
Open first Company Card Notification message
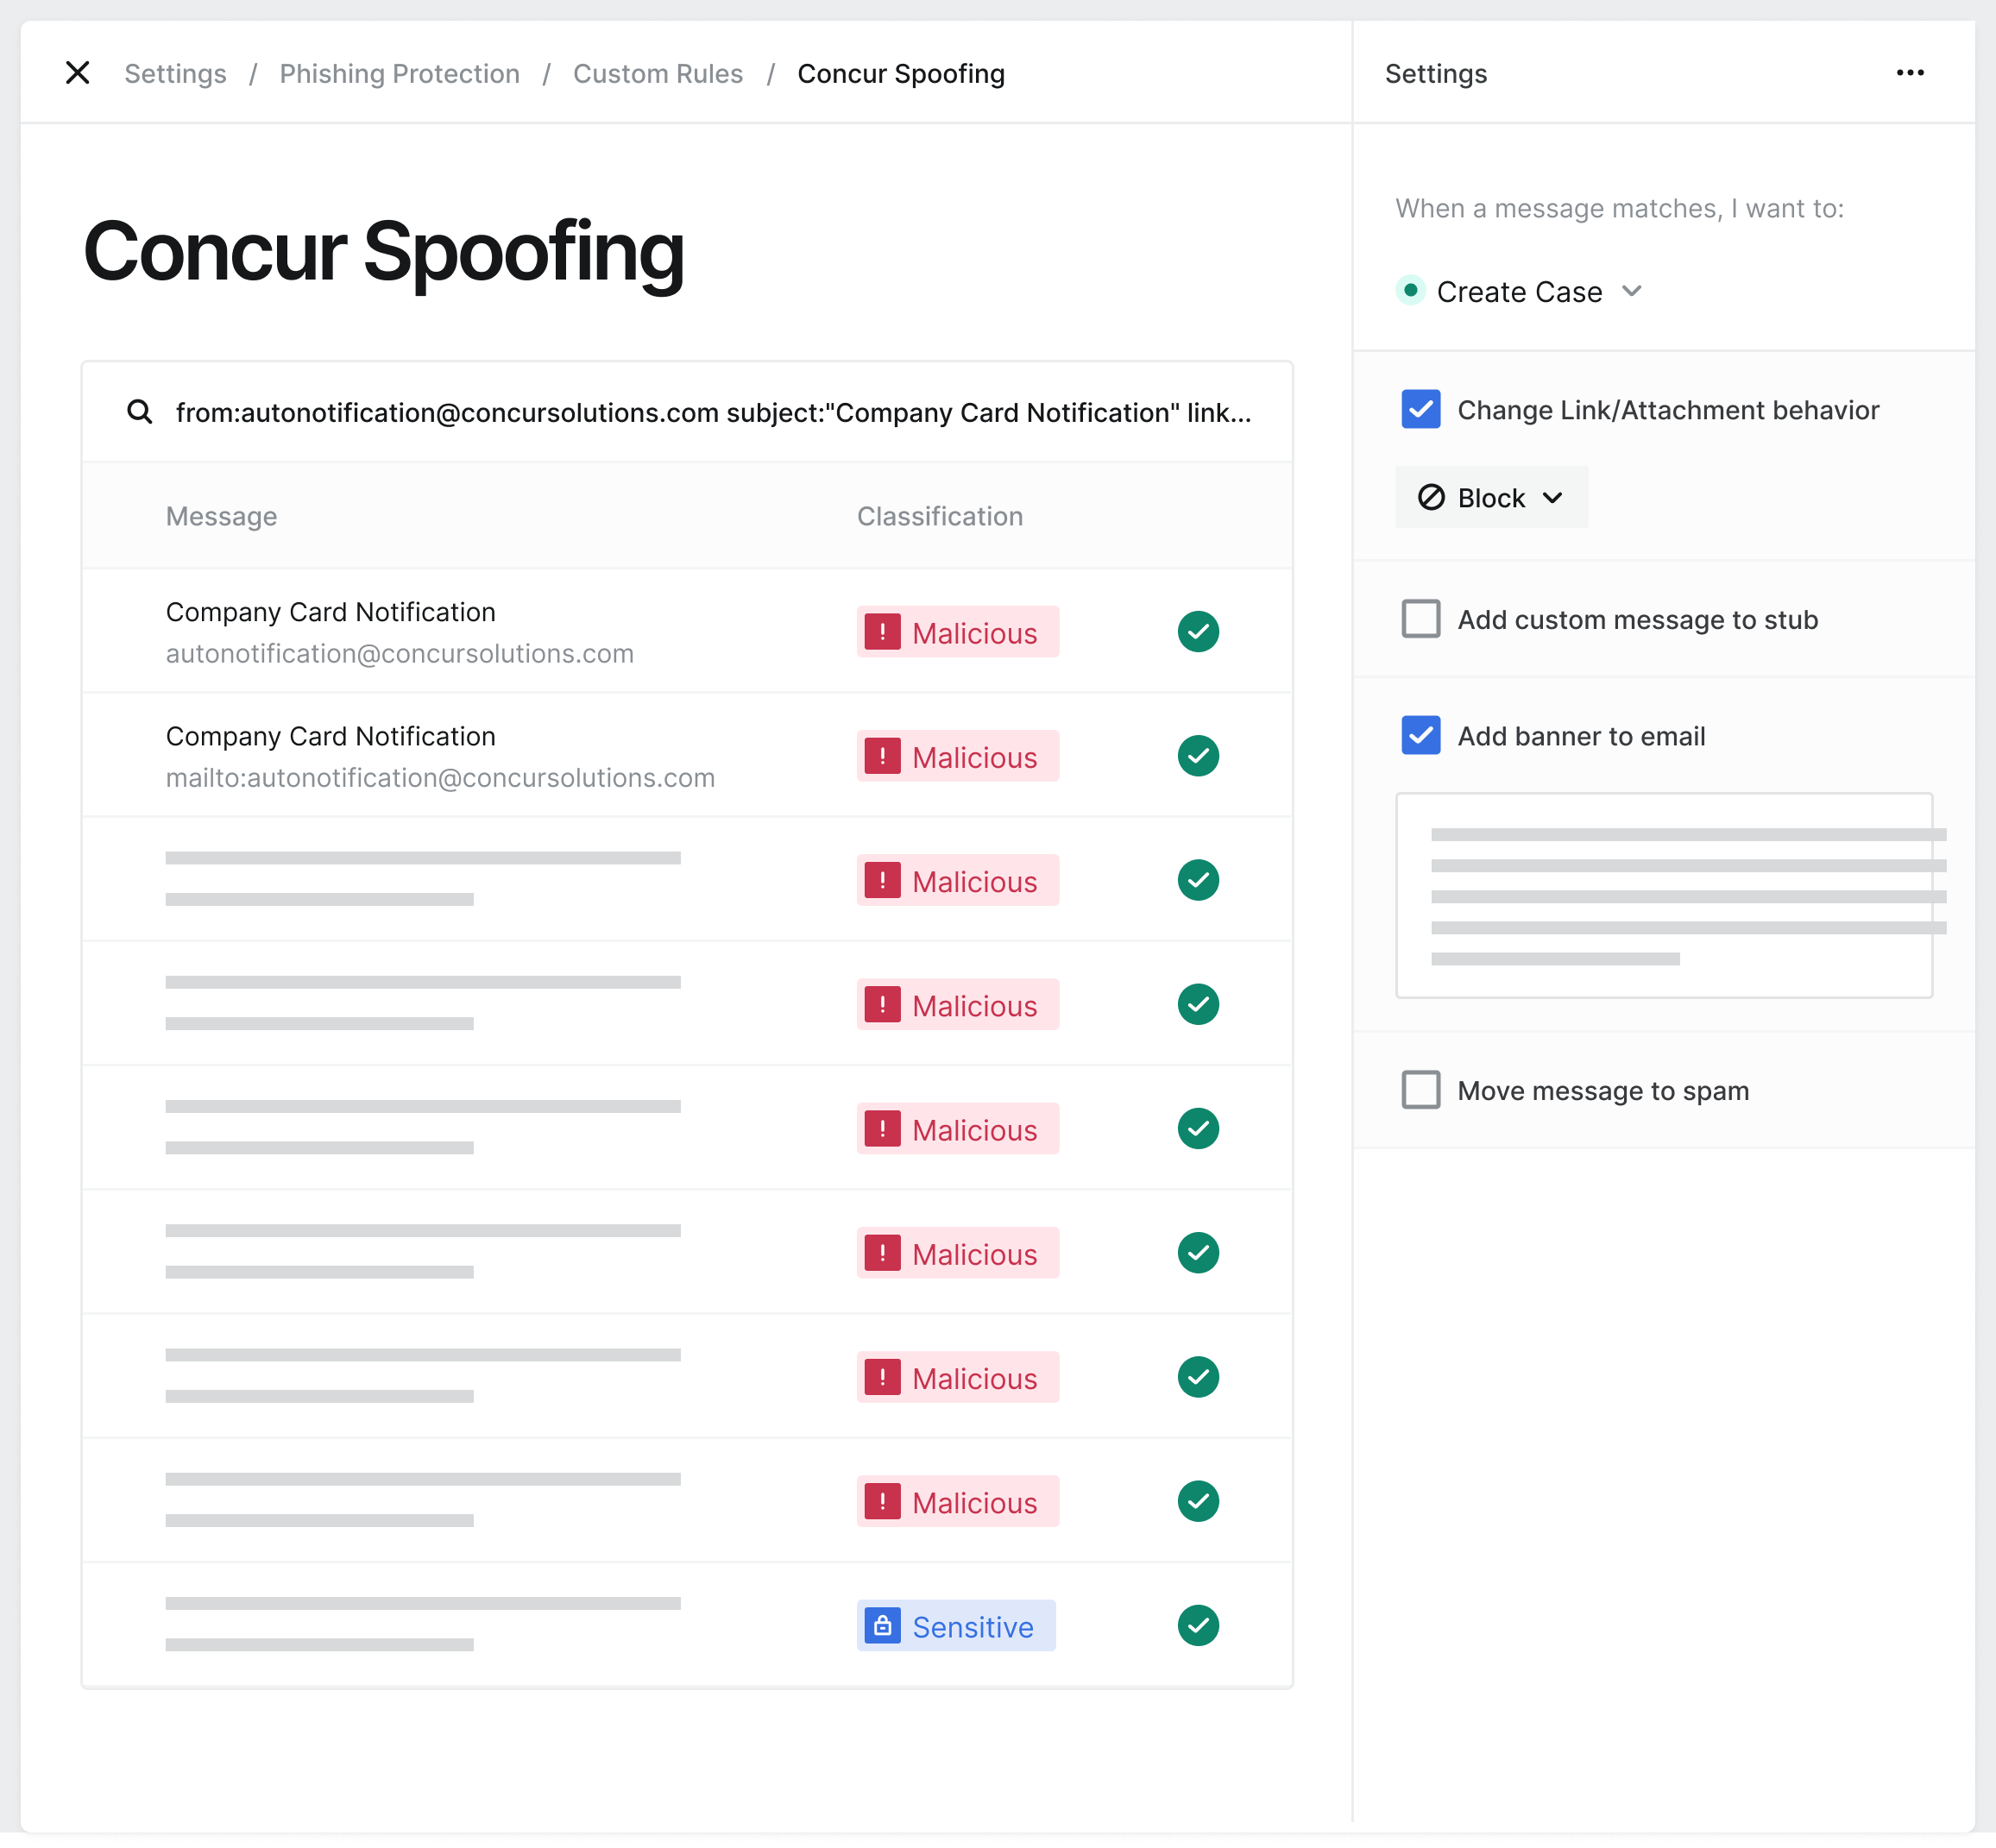pyautogui.click(x=687, y=632)
